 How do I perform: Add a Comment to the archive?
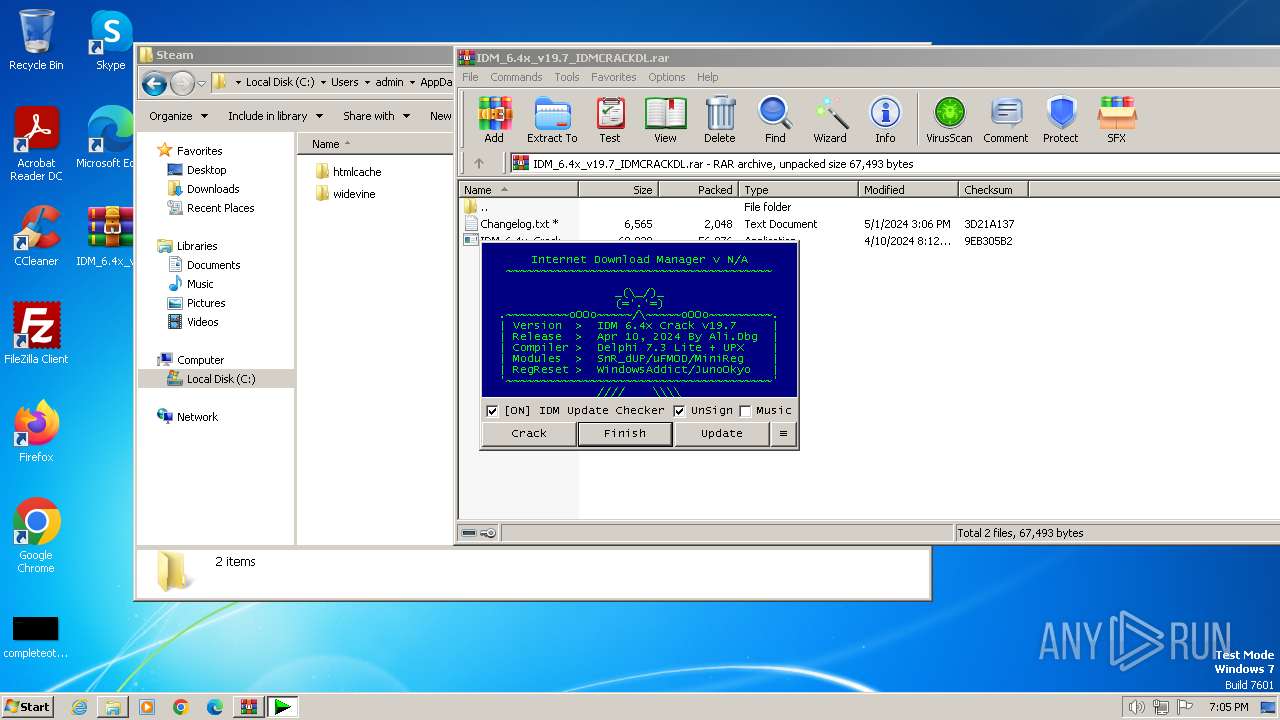pyautogui.click(x=1006, y=120)
